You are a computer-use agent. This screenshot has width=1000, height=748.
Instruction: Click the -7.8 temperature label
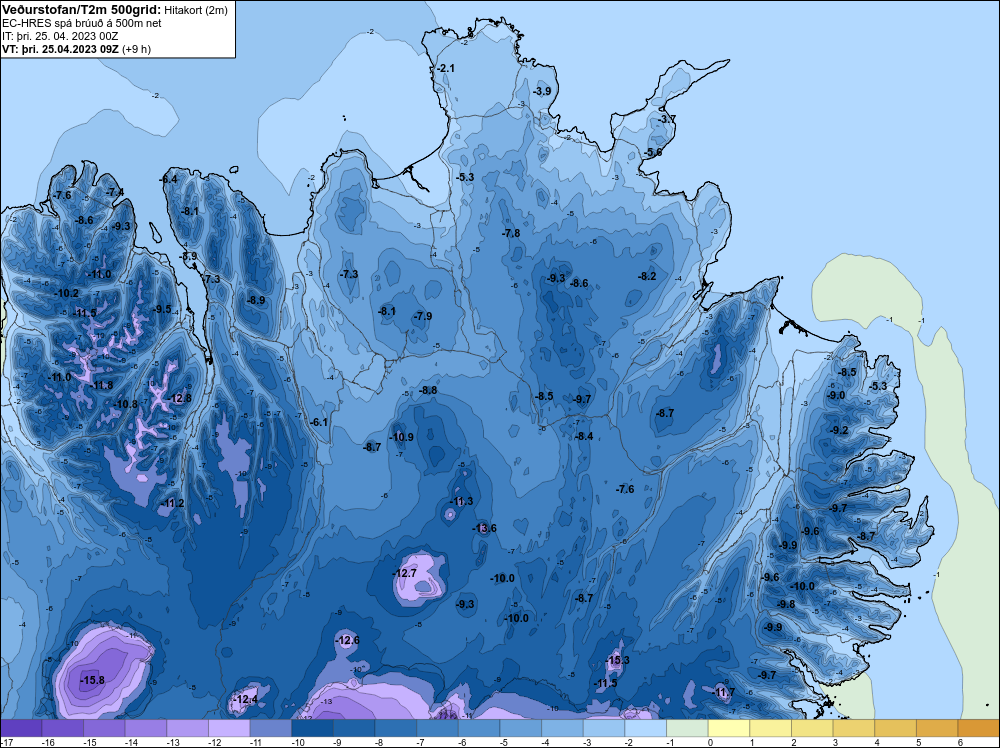(x=510, y=233)
